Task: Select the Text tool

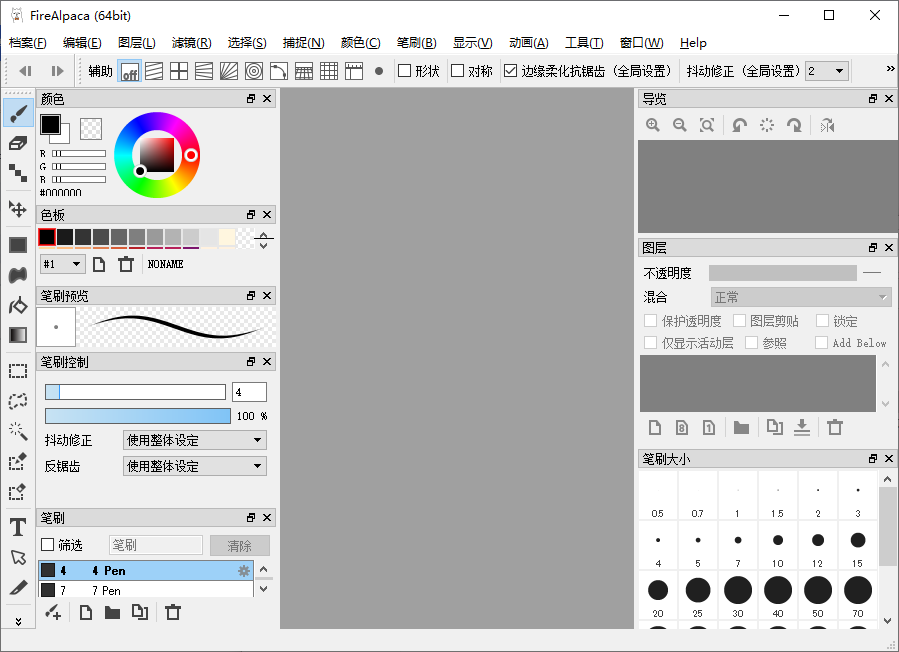Action: (x=18, y=527)
